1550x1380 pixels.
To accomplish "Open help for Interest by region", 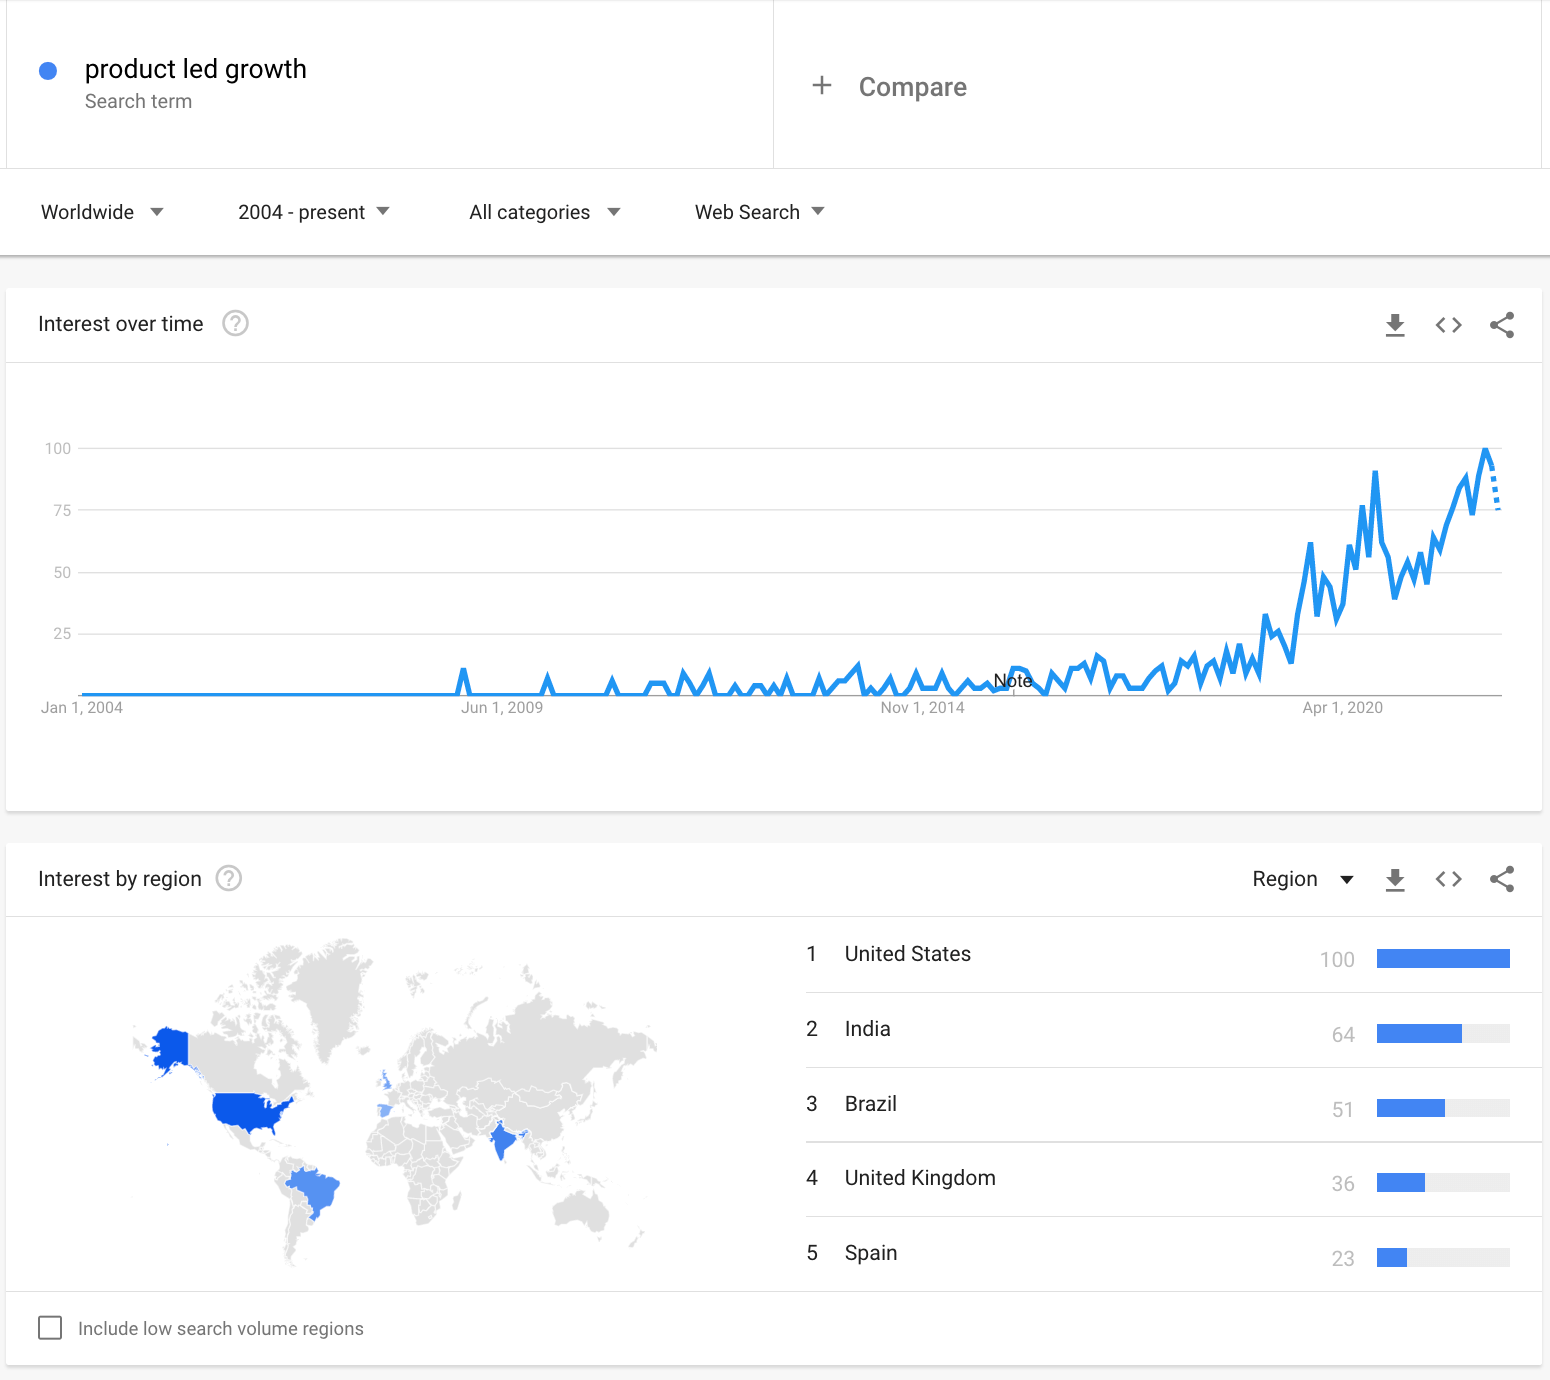I will [229, 878].
